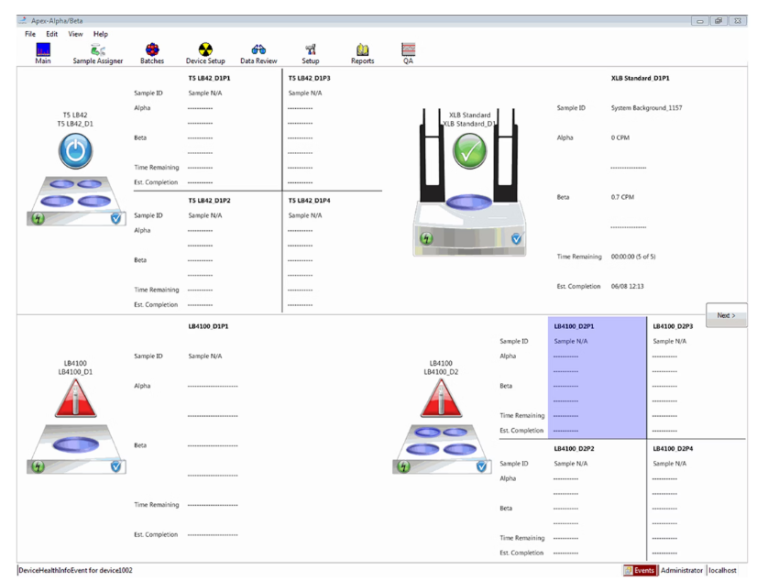Click blue shield checkmark on XLB device
The width and height of the screenshot is (768, 581).
(516, 239)
